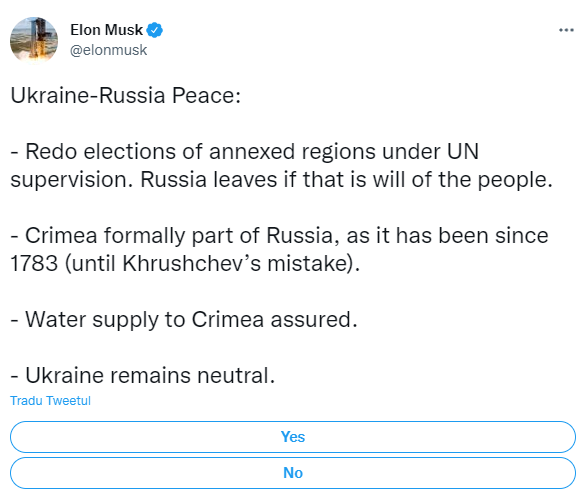
Task: Click the Tradu Tweetul translate link
Action: pyautogui.click(x=50, y=400)
